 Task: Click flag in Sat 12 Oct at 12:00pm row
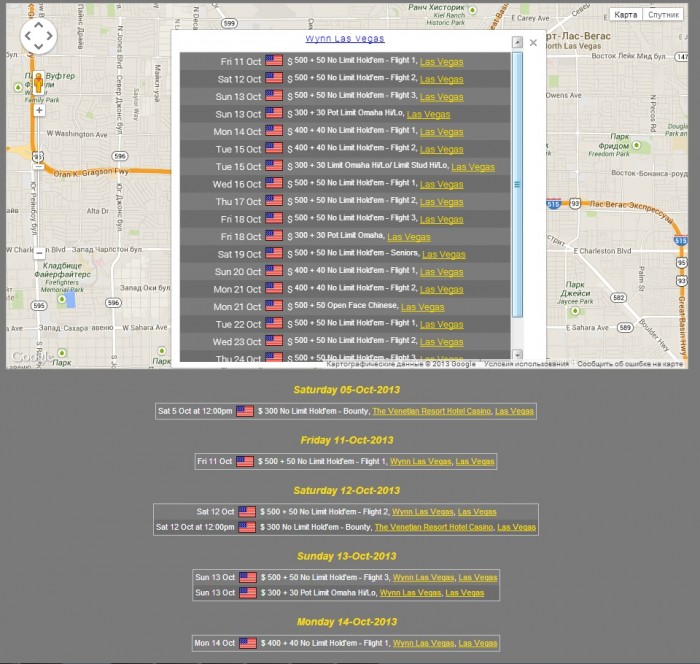point(247,527)
